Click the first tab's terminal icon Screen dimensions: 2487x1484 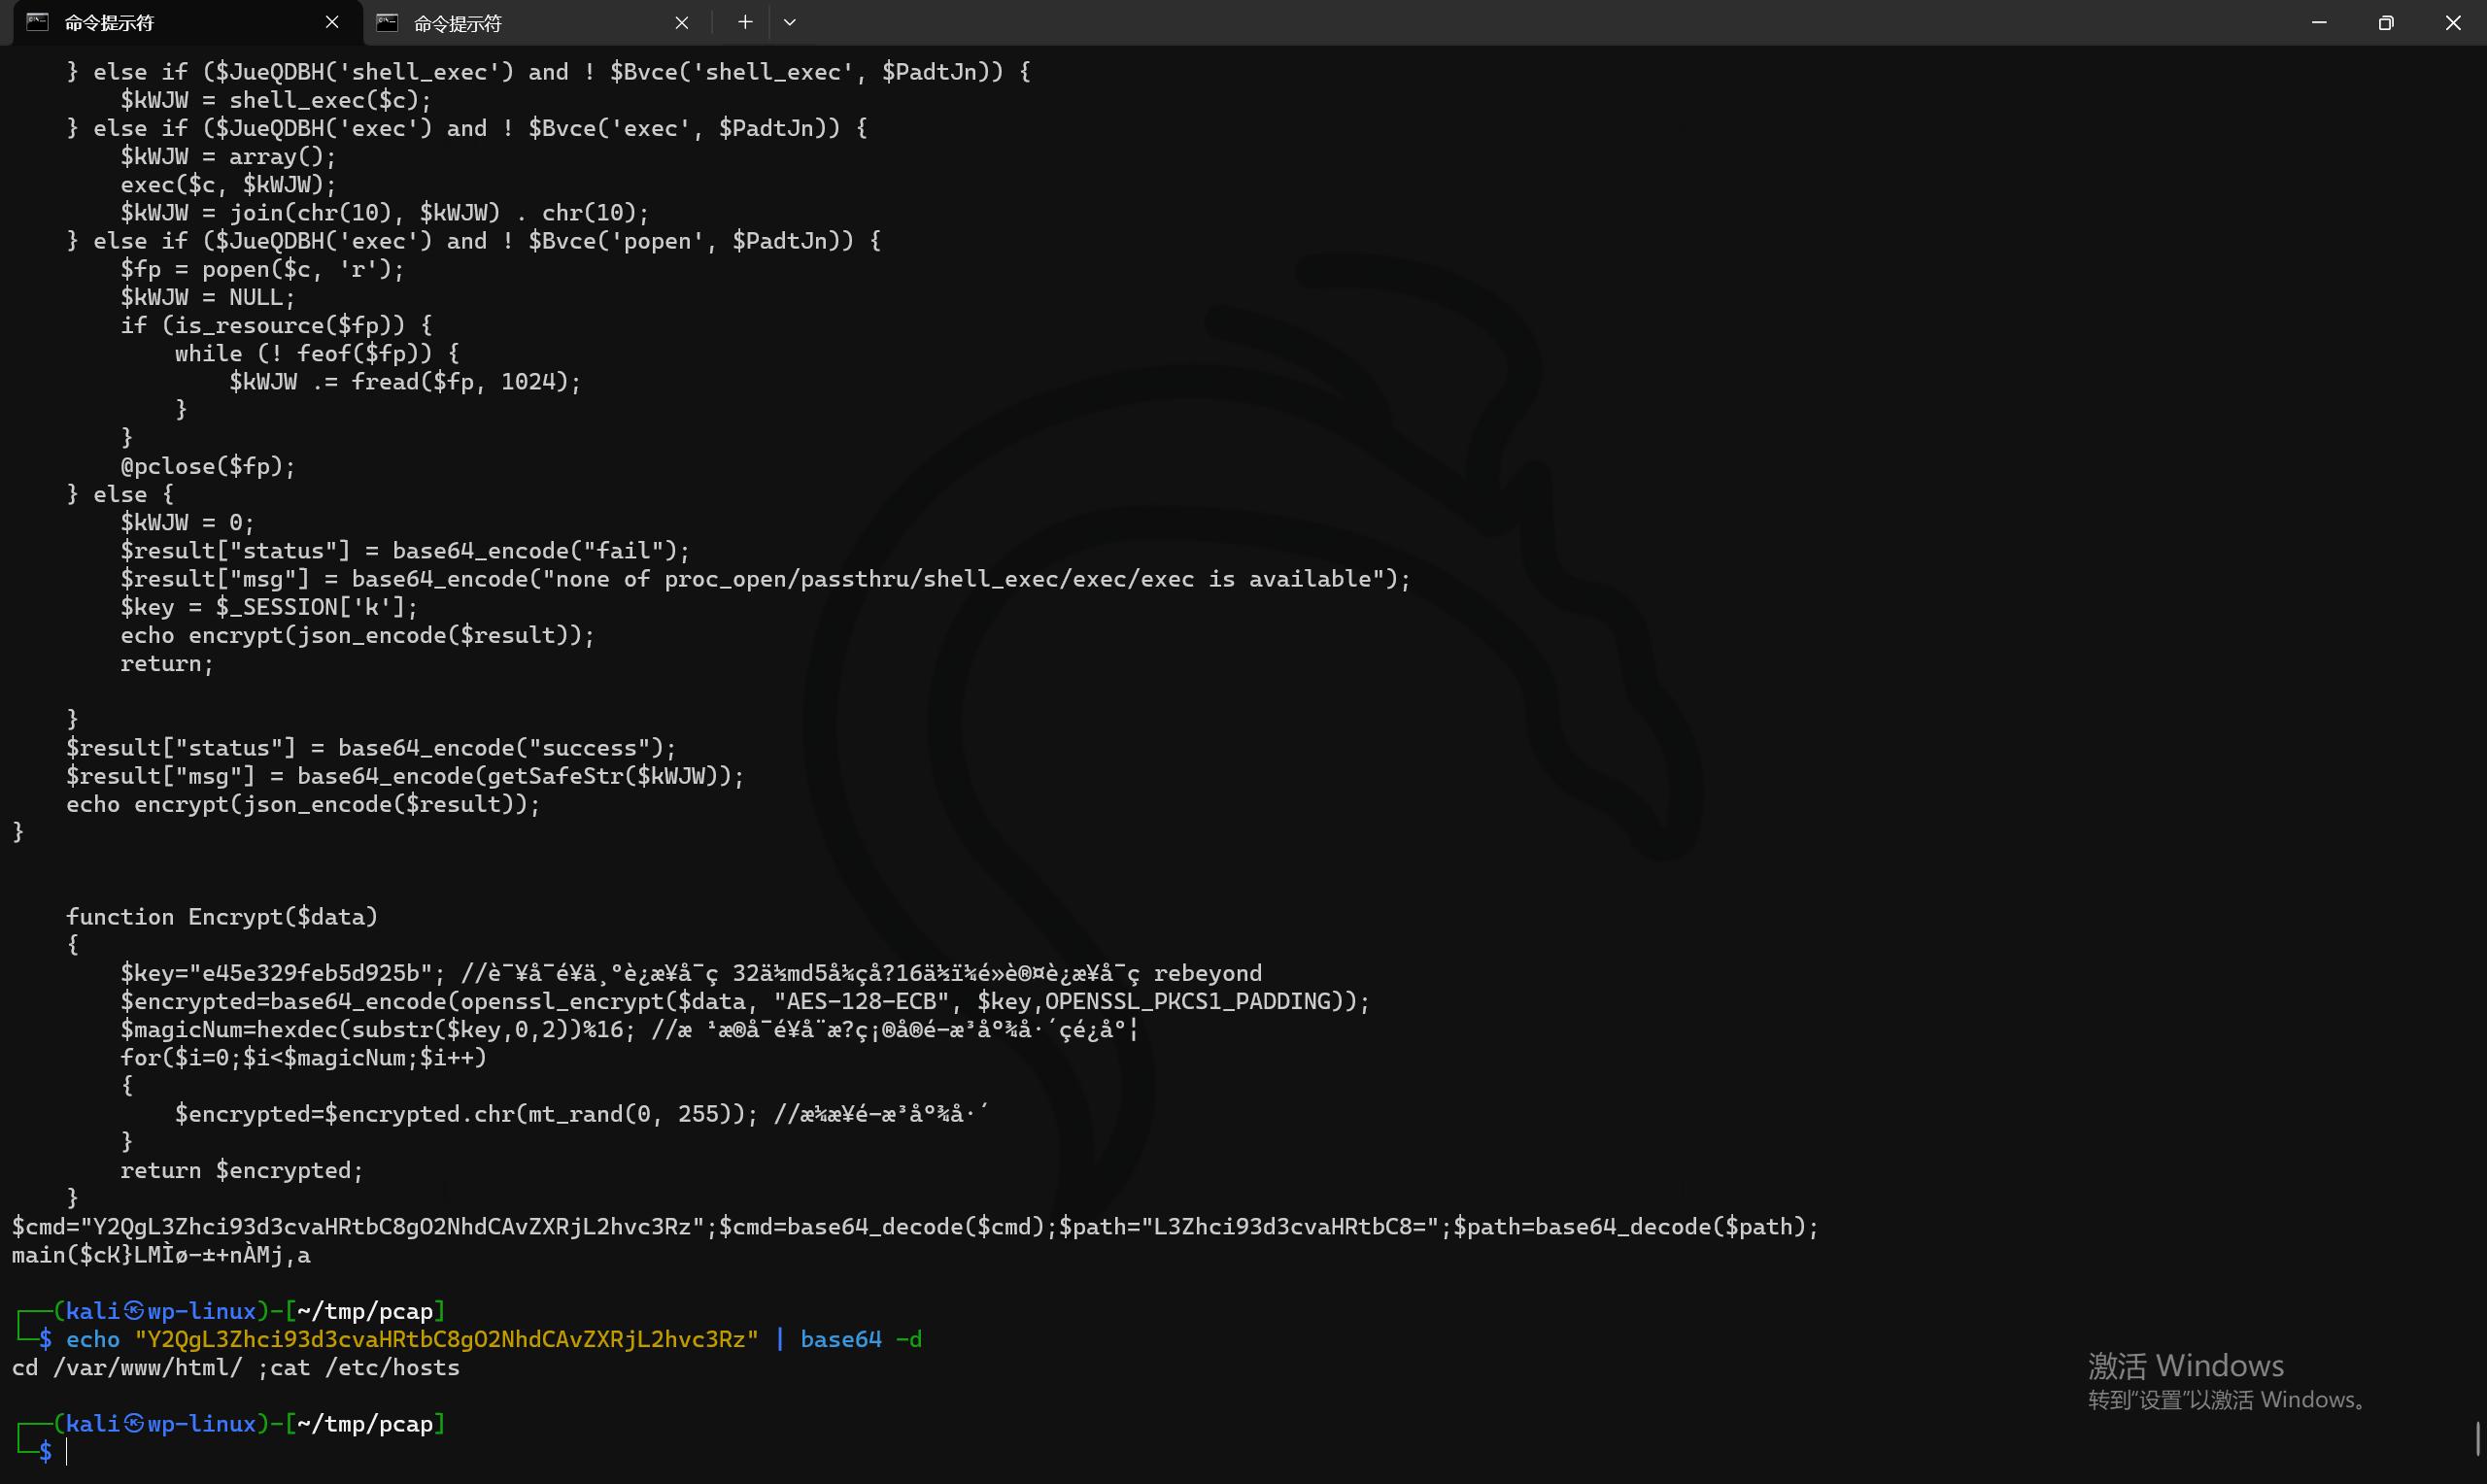point(37,22)
